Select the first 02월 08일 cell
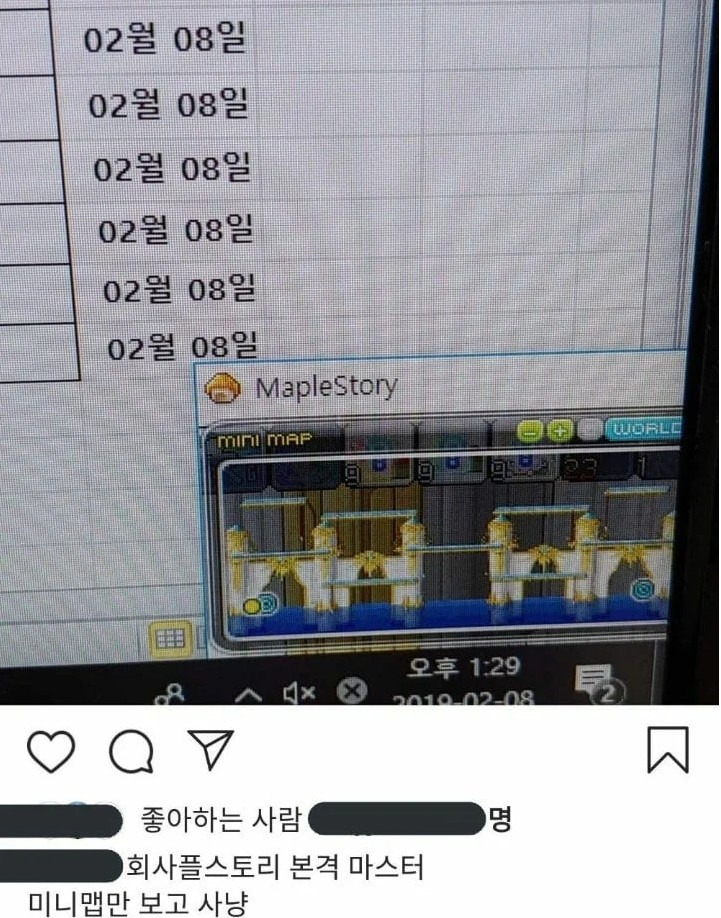The height and width of the screenshot is (918, 721). (165, 39)
